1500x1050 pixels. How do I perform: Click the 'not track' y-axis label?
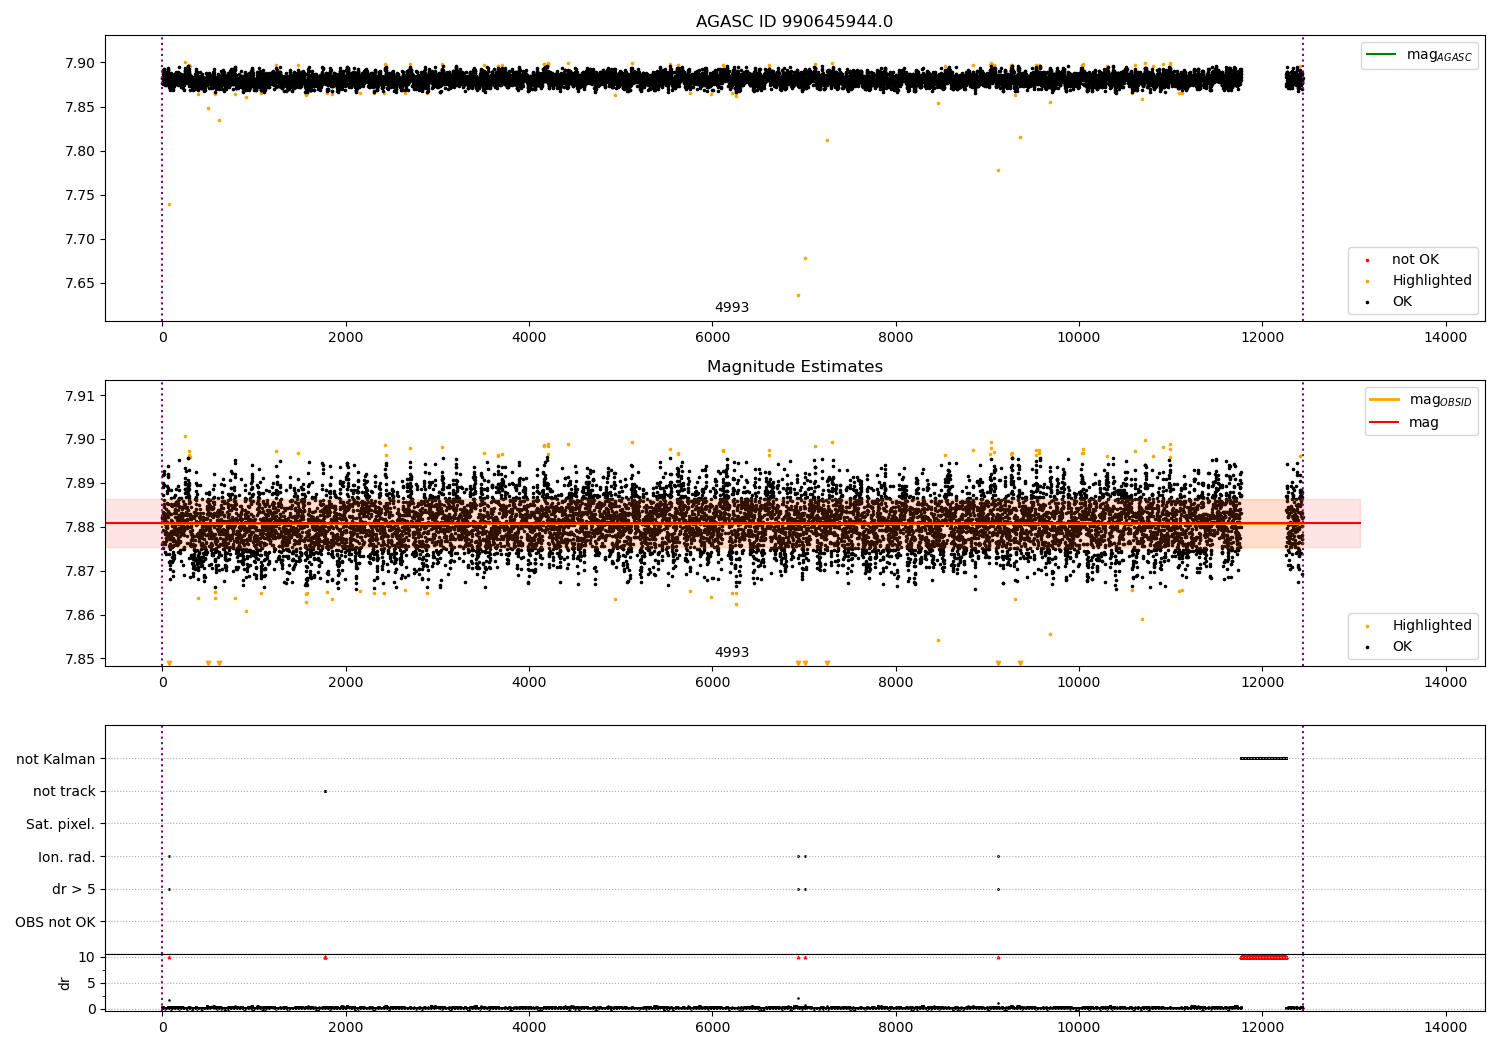click(x=64, y=792)
